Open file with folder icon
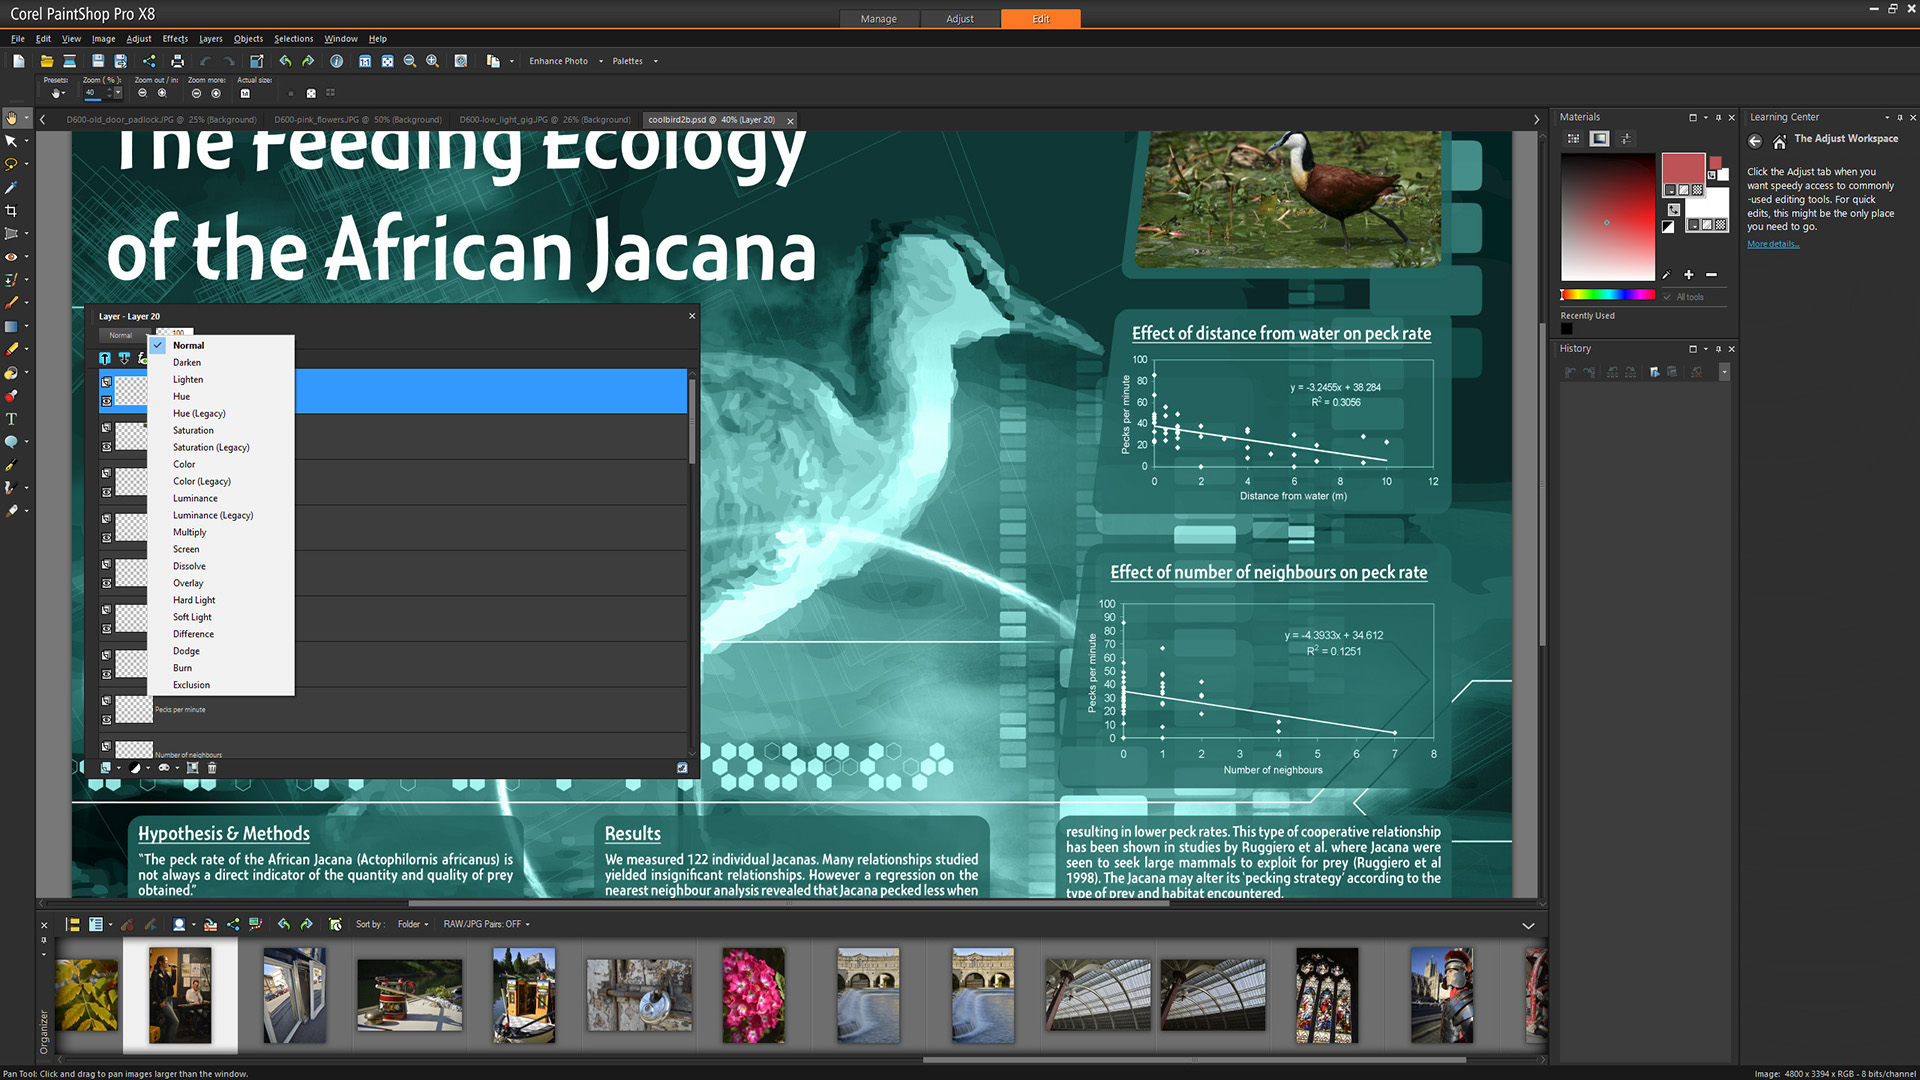This screenshot has height=1080, width=1920. [x=46, y=61]
